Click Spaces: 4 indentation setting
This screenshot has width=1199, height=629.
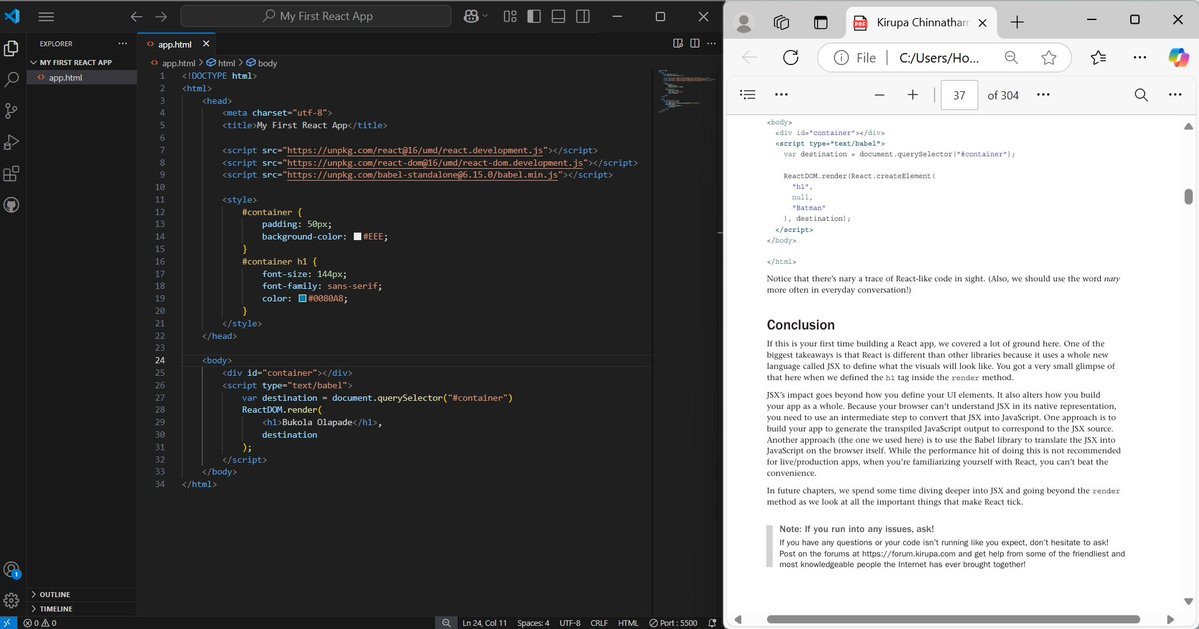[533, 623]
